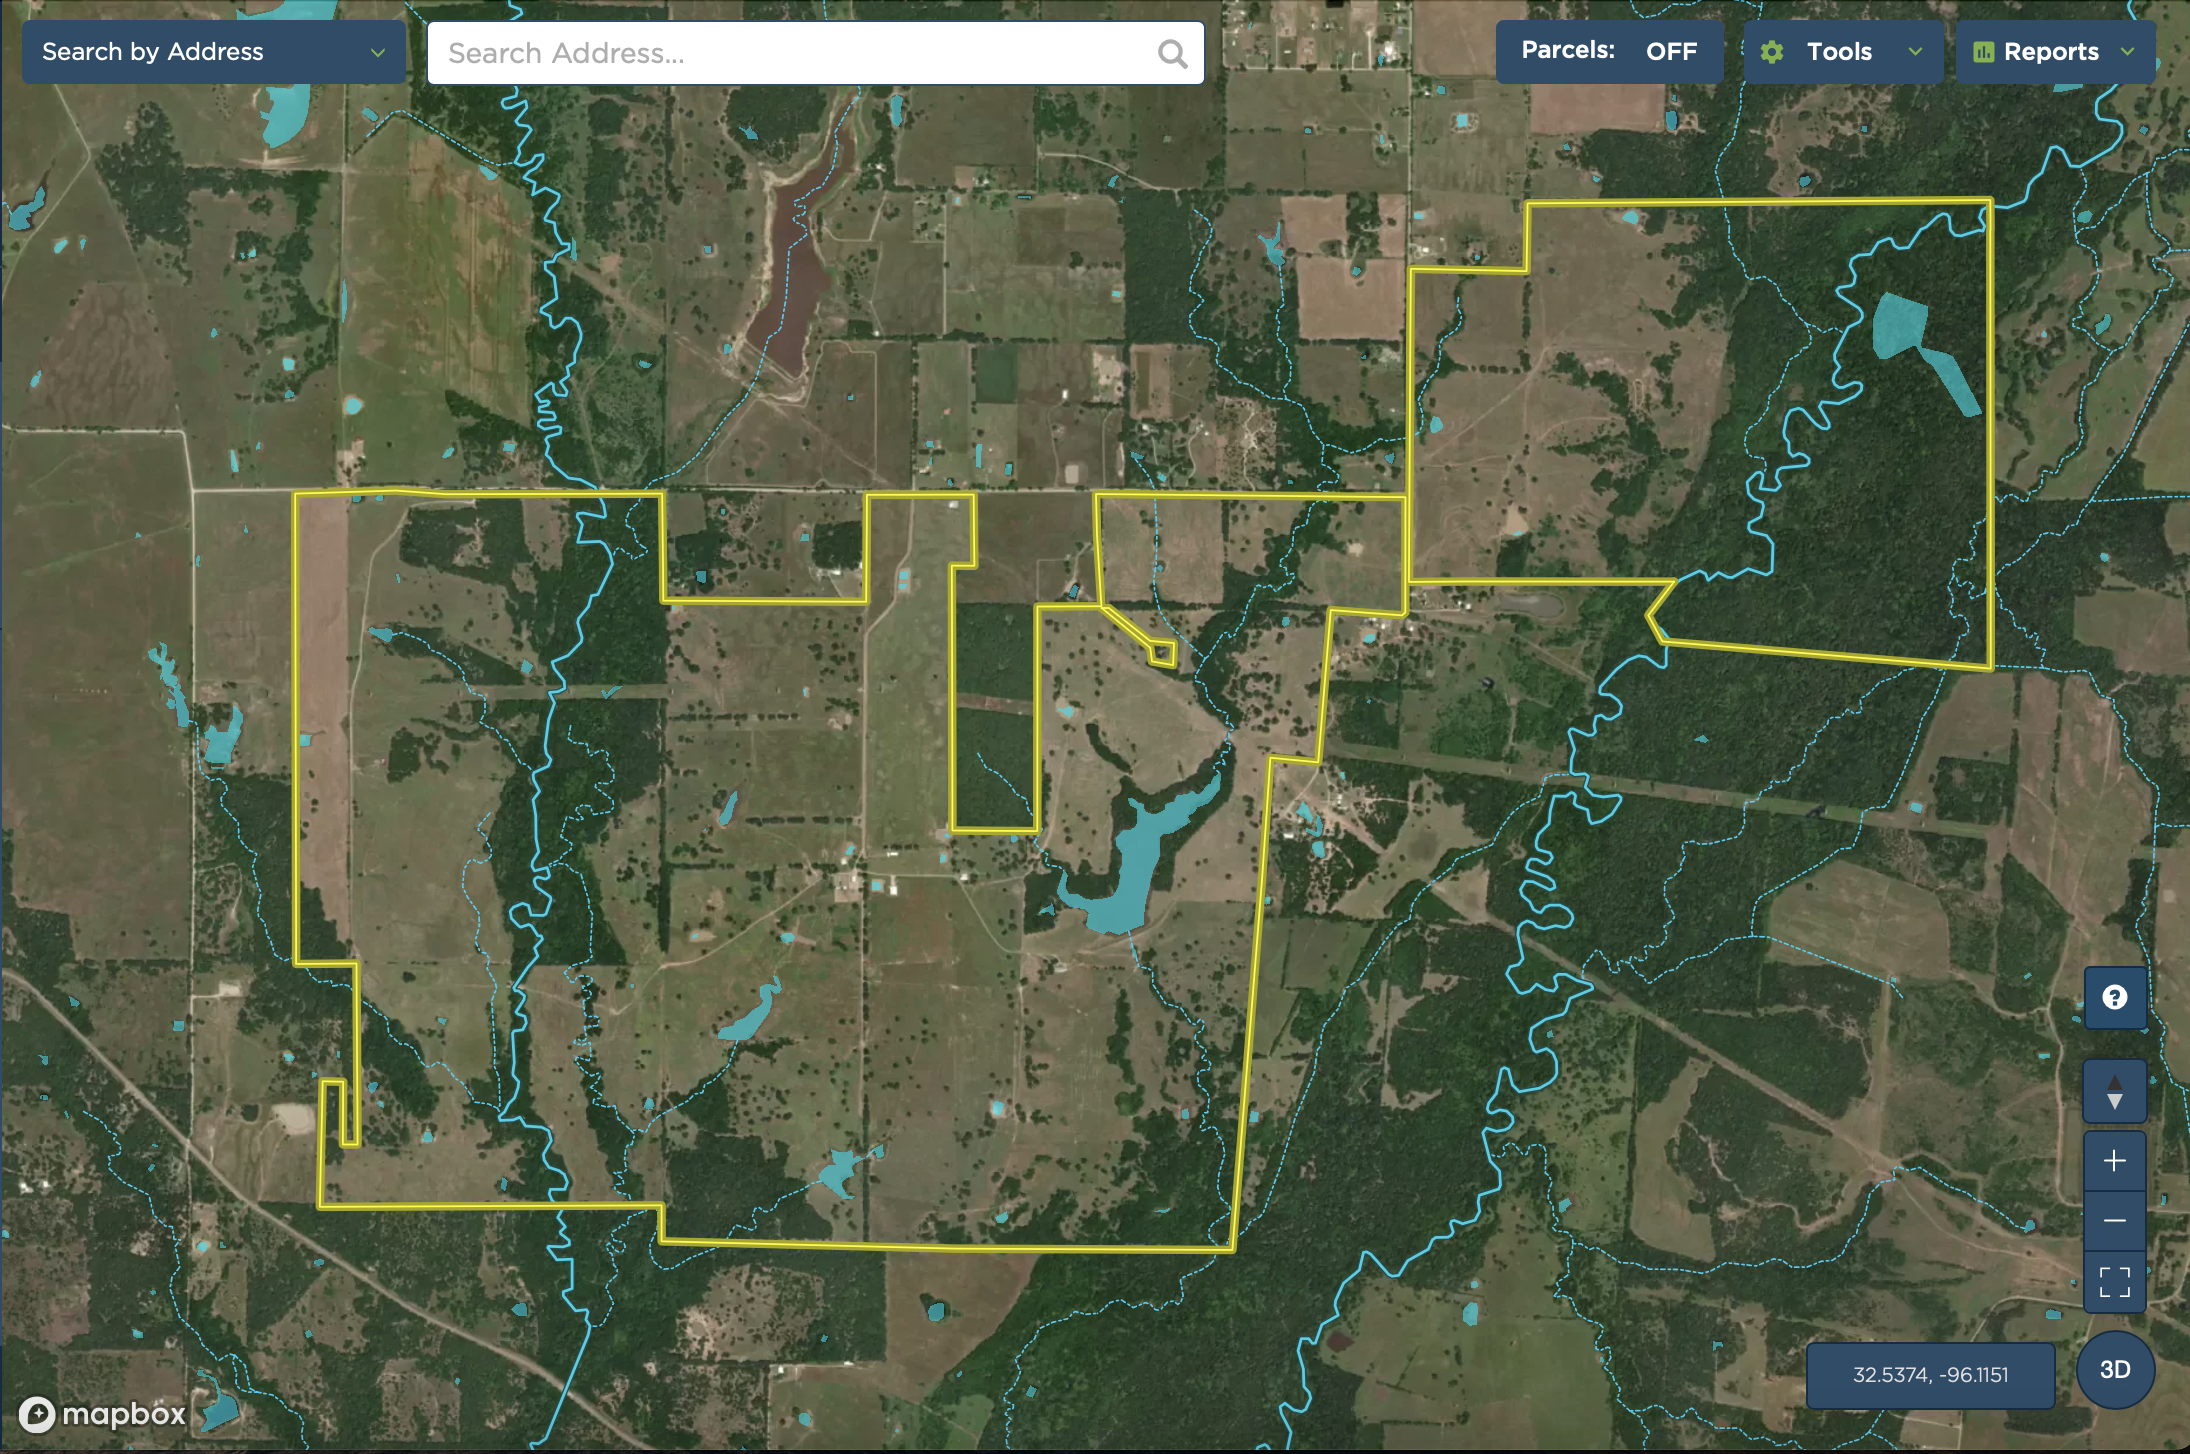This screenshot has width=2190, height=1454.
Task: Click the green Reports chart icon
Action: [x=1983, y=52]
